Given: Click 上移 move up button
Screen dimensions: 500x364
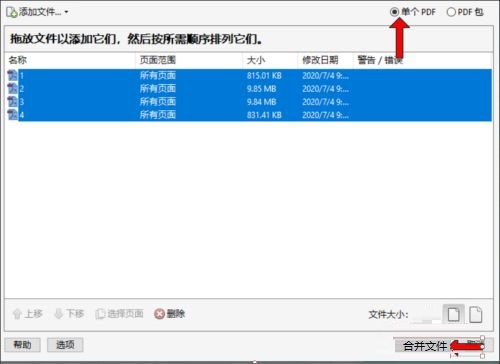Looking at the screenshot, I should [x=27, y=314].
